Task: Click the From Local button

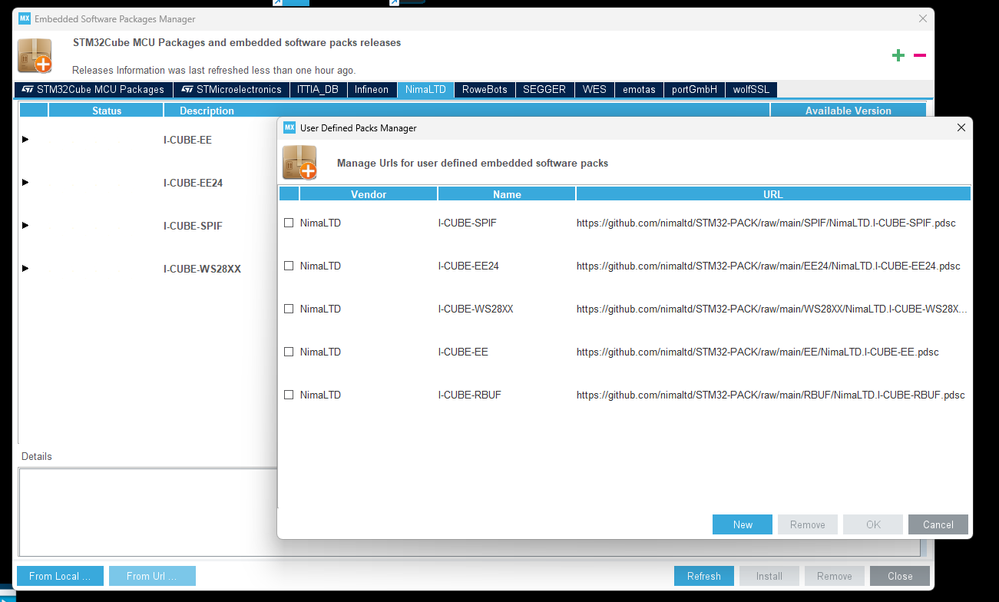Action: [x=60, y=576]
